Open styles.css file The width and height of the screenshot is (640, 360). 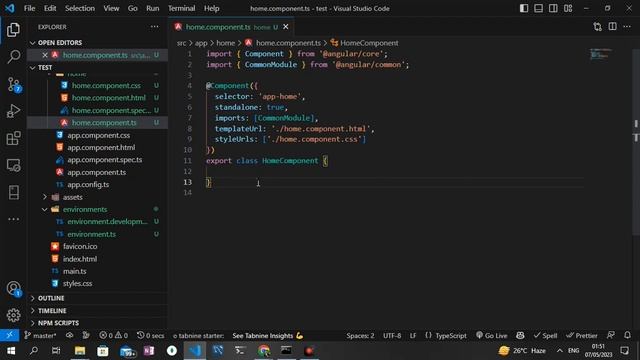[x=77, y=283]
